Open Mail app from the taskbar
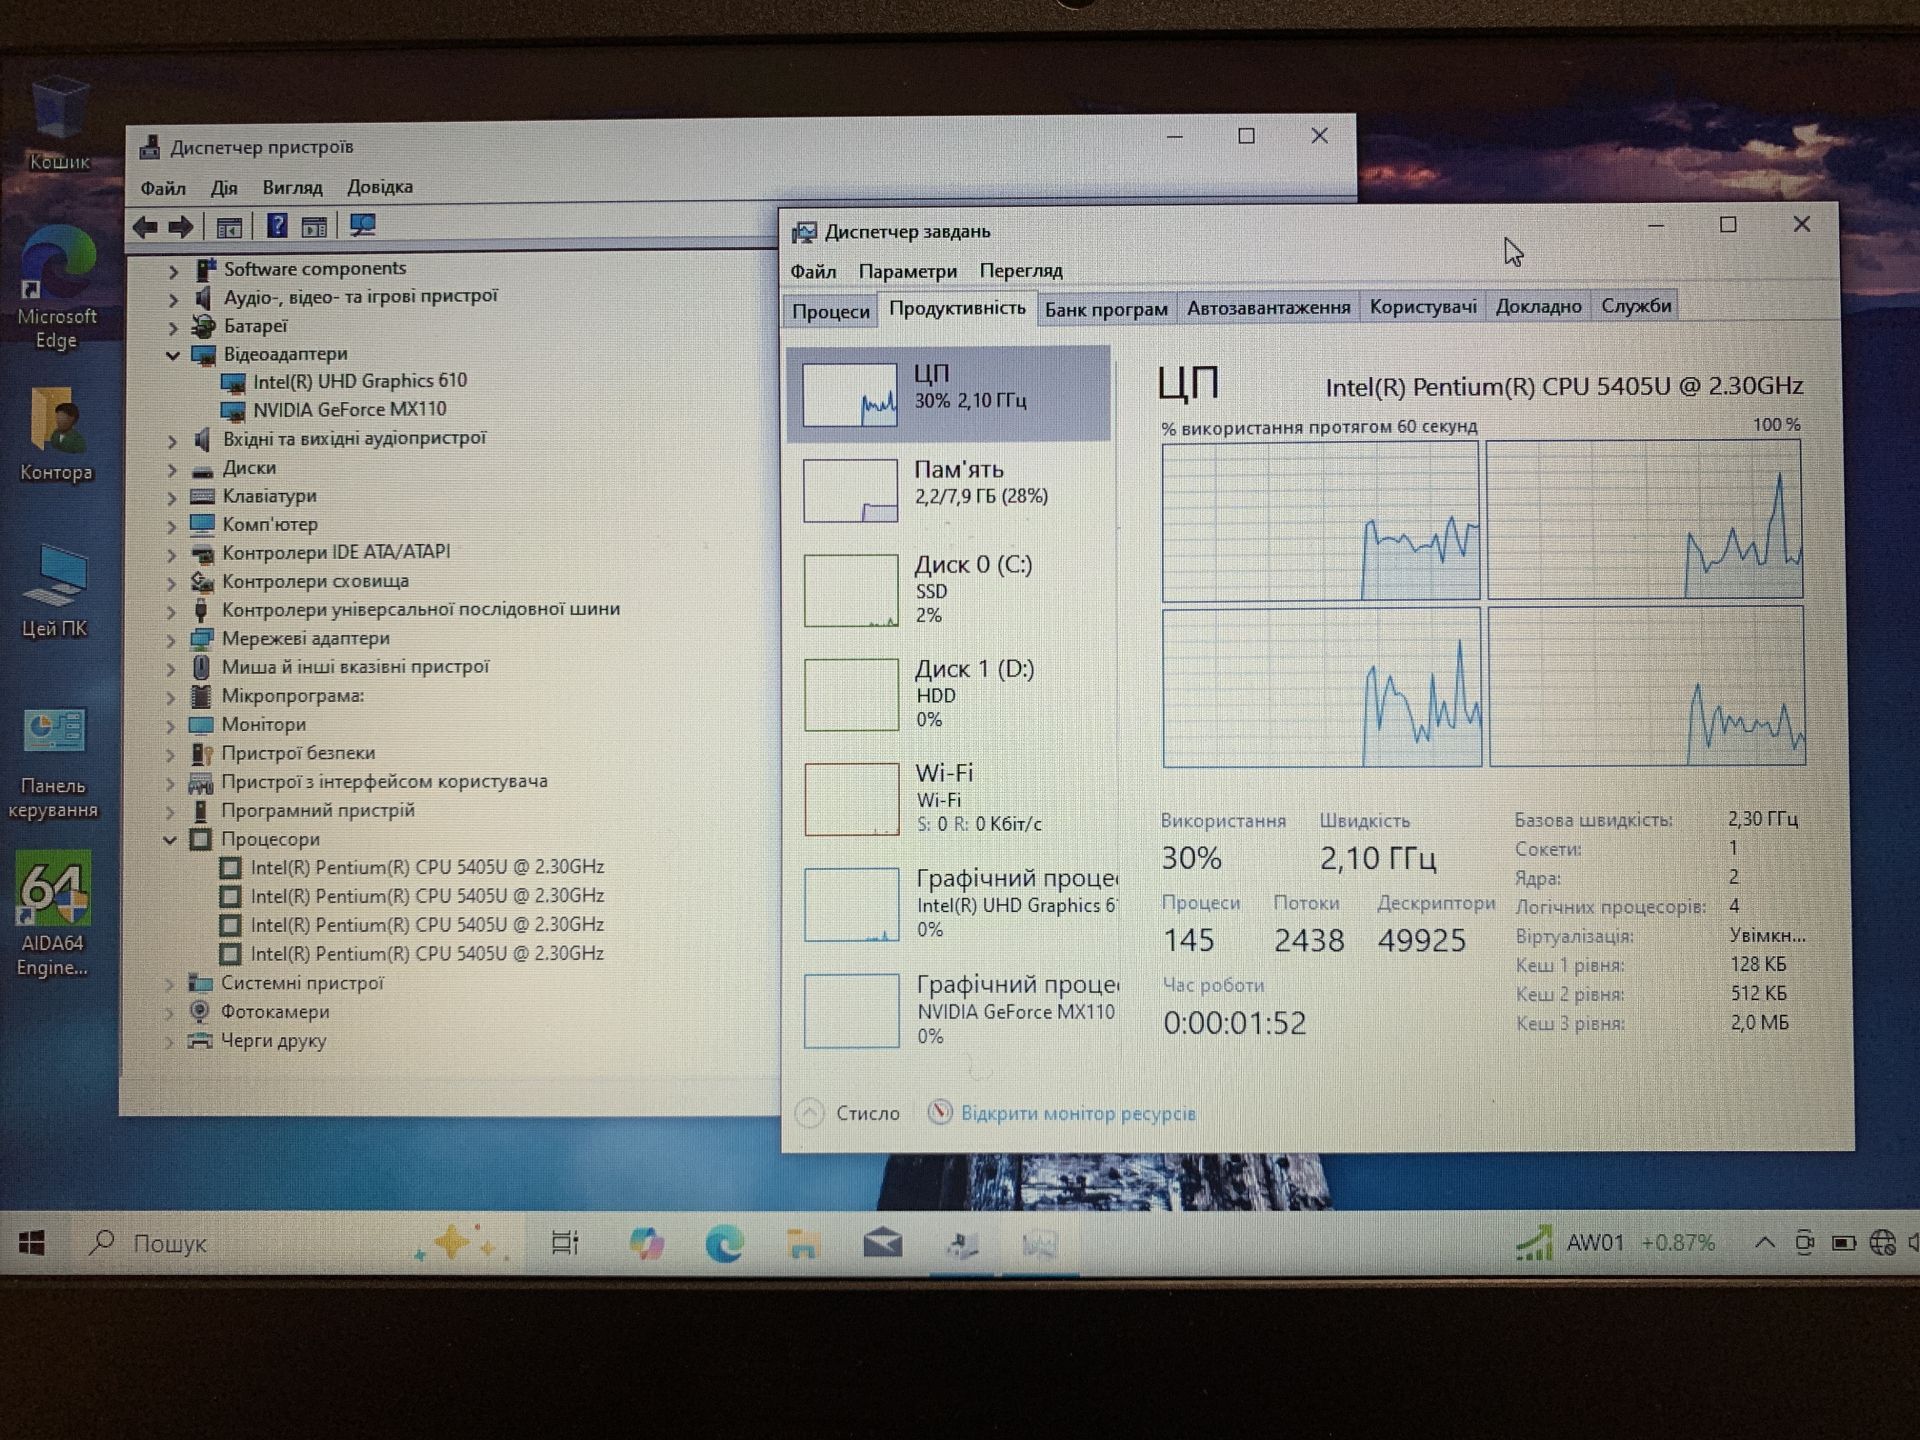 point(882,1243)
